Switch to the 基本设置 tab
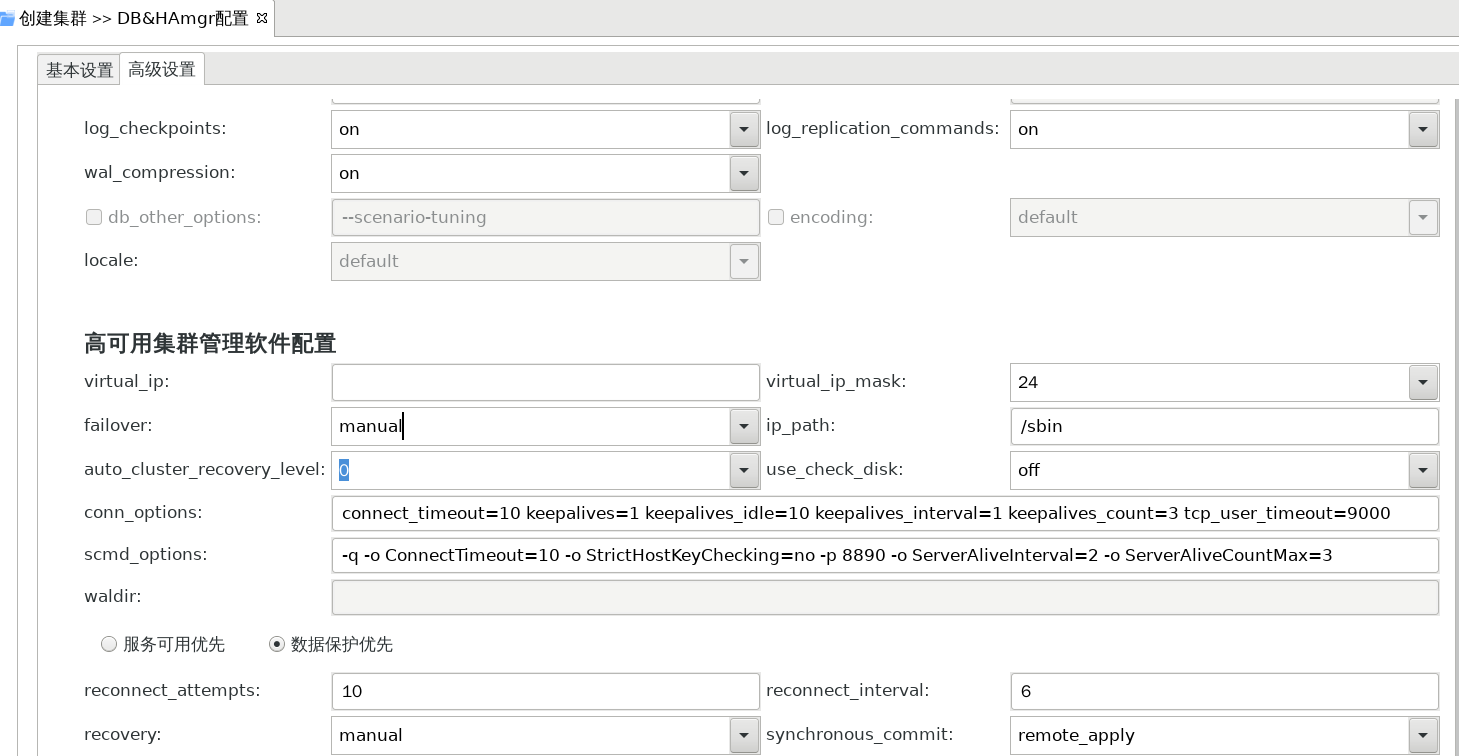This screenshot has height=756, width=1459. pos(79,70)
